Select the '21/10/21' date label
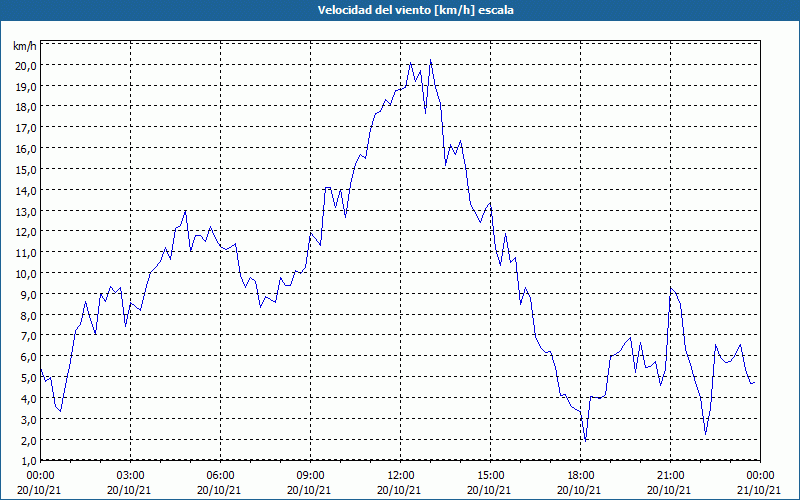 point(758,490)
